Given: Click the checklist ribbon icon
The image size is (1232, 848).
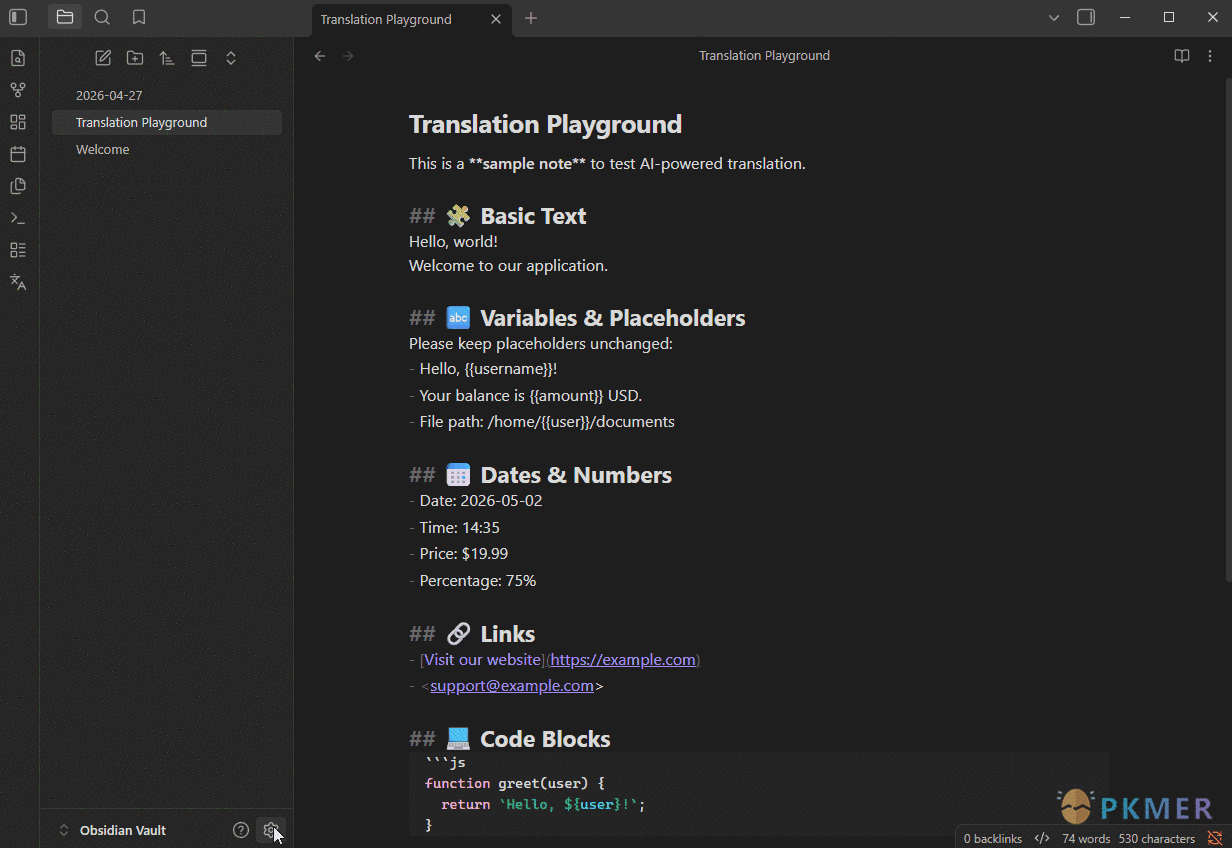Looking at the screenshot, I should 18,250.
